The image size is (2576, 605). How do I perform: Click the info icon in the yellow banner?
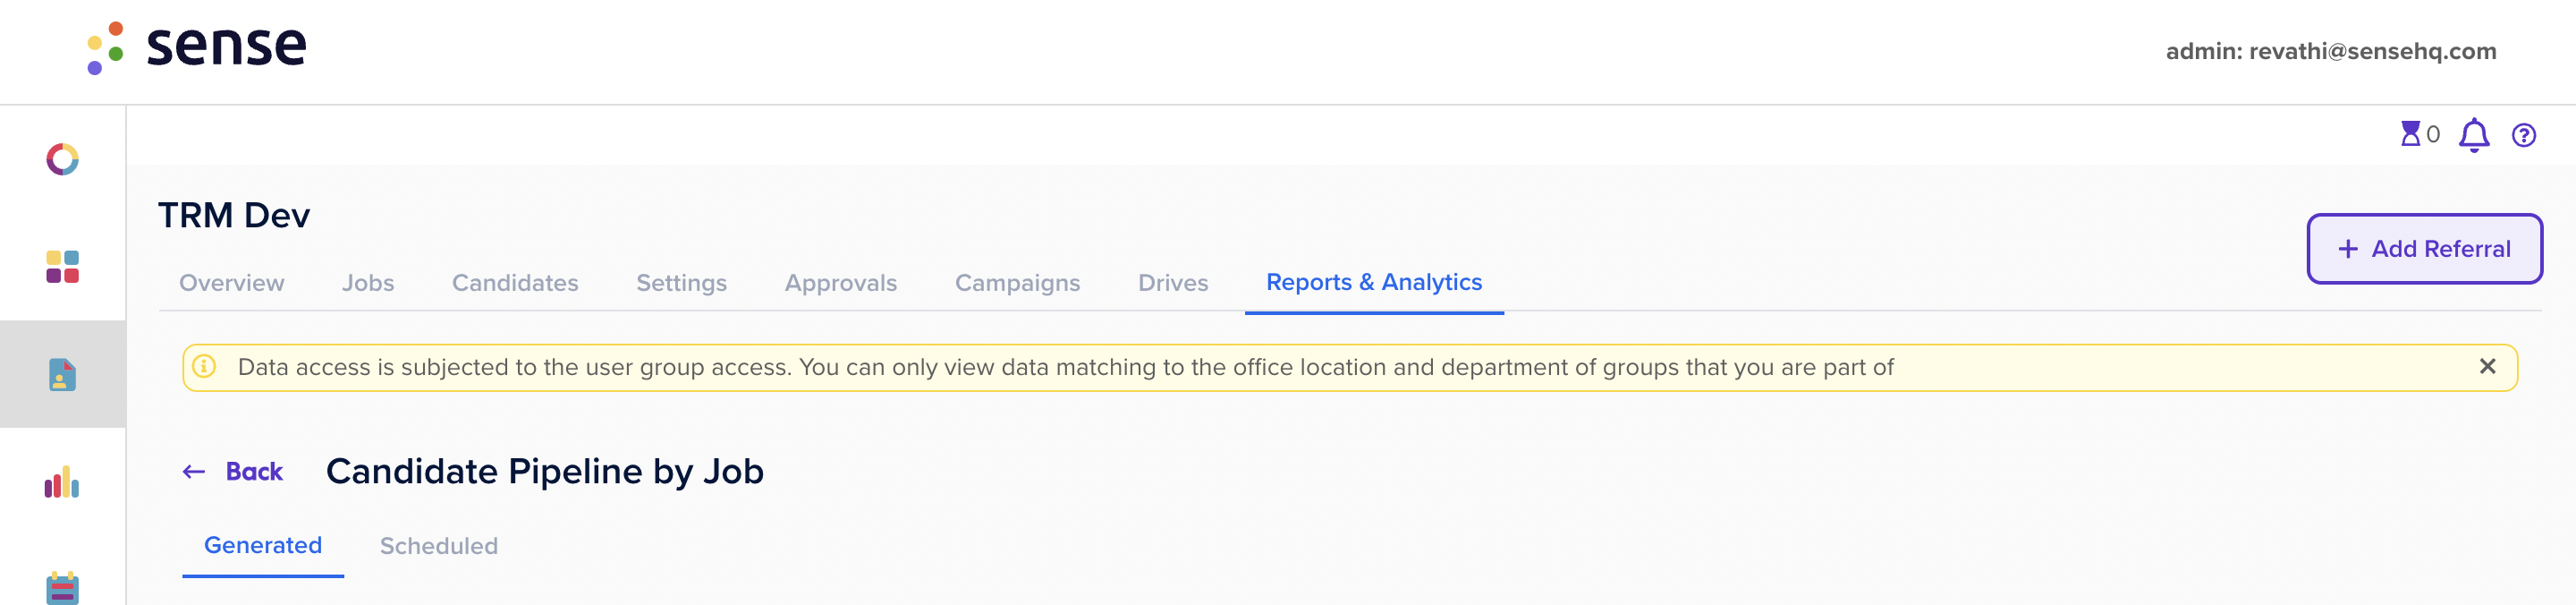pyautogui.click(x=204, y=366)
